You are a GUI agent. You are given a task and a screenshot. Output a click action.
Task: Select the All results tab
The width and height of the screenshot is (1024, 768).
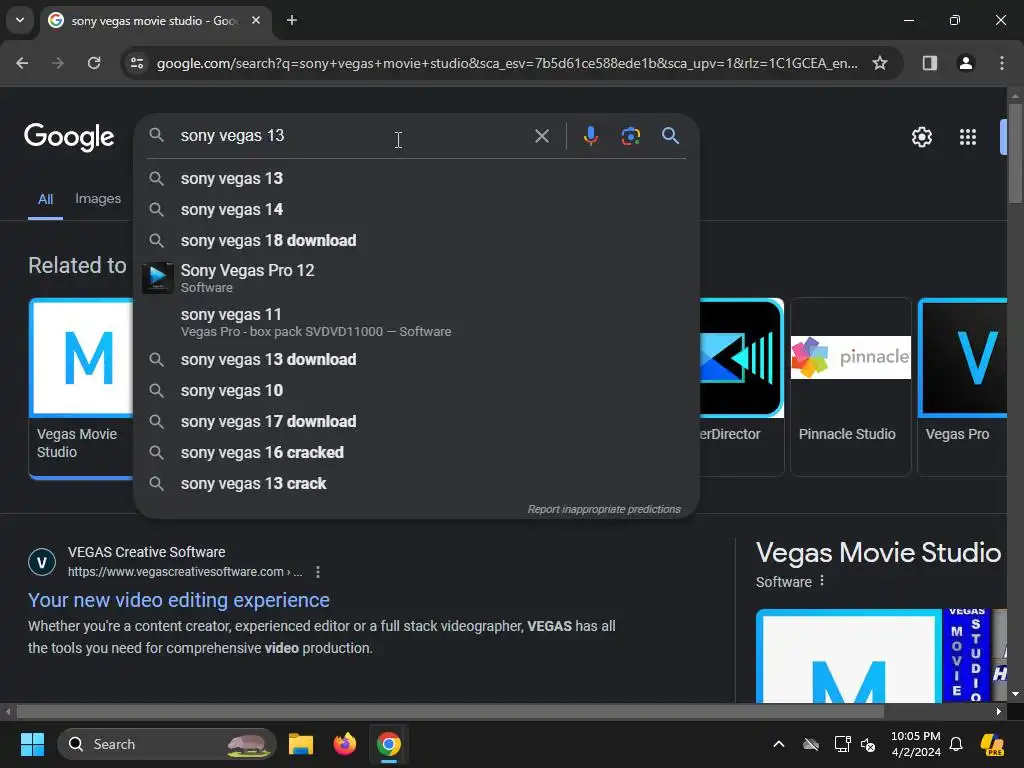[x=45, y=199]
